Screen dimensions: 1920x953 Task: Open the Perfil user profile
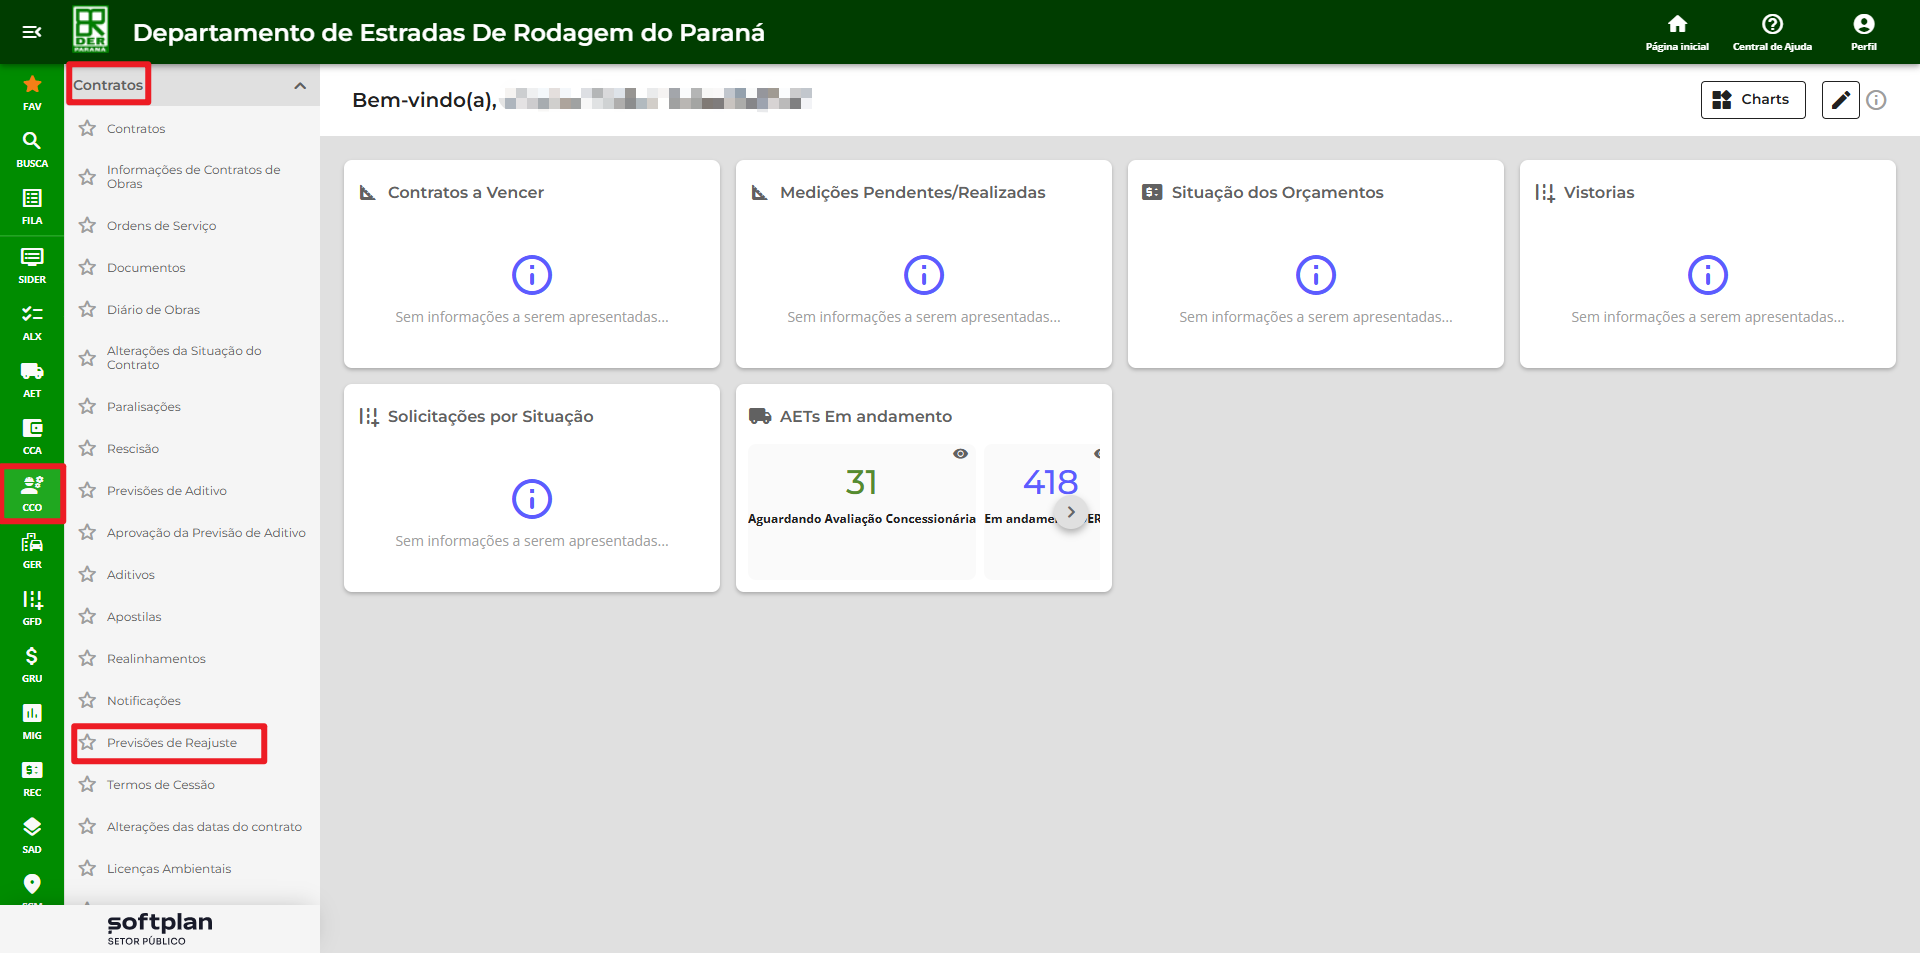1863,31
